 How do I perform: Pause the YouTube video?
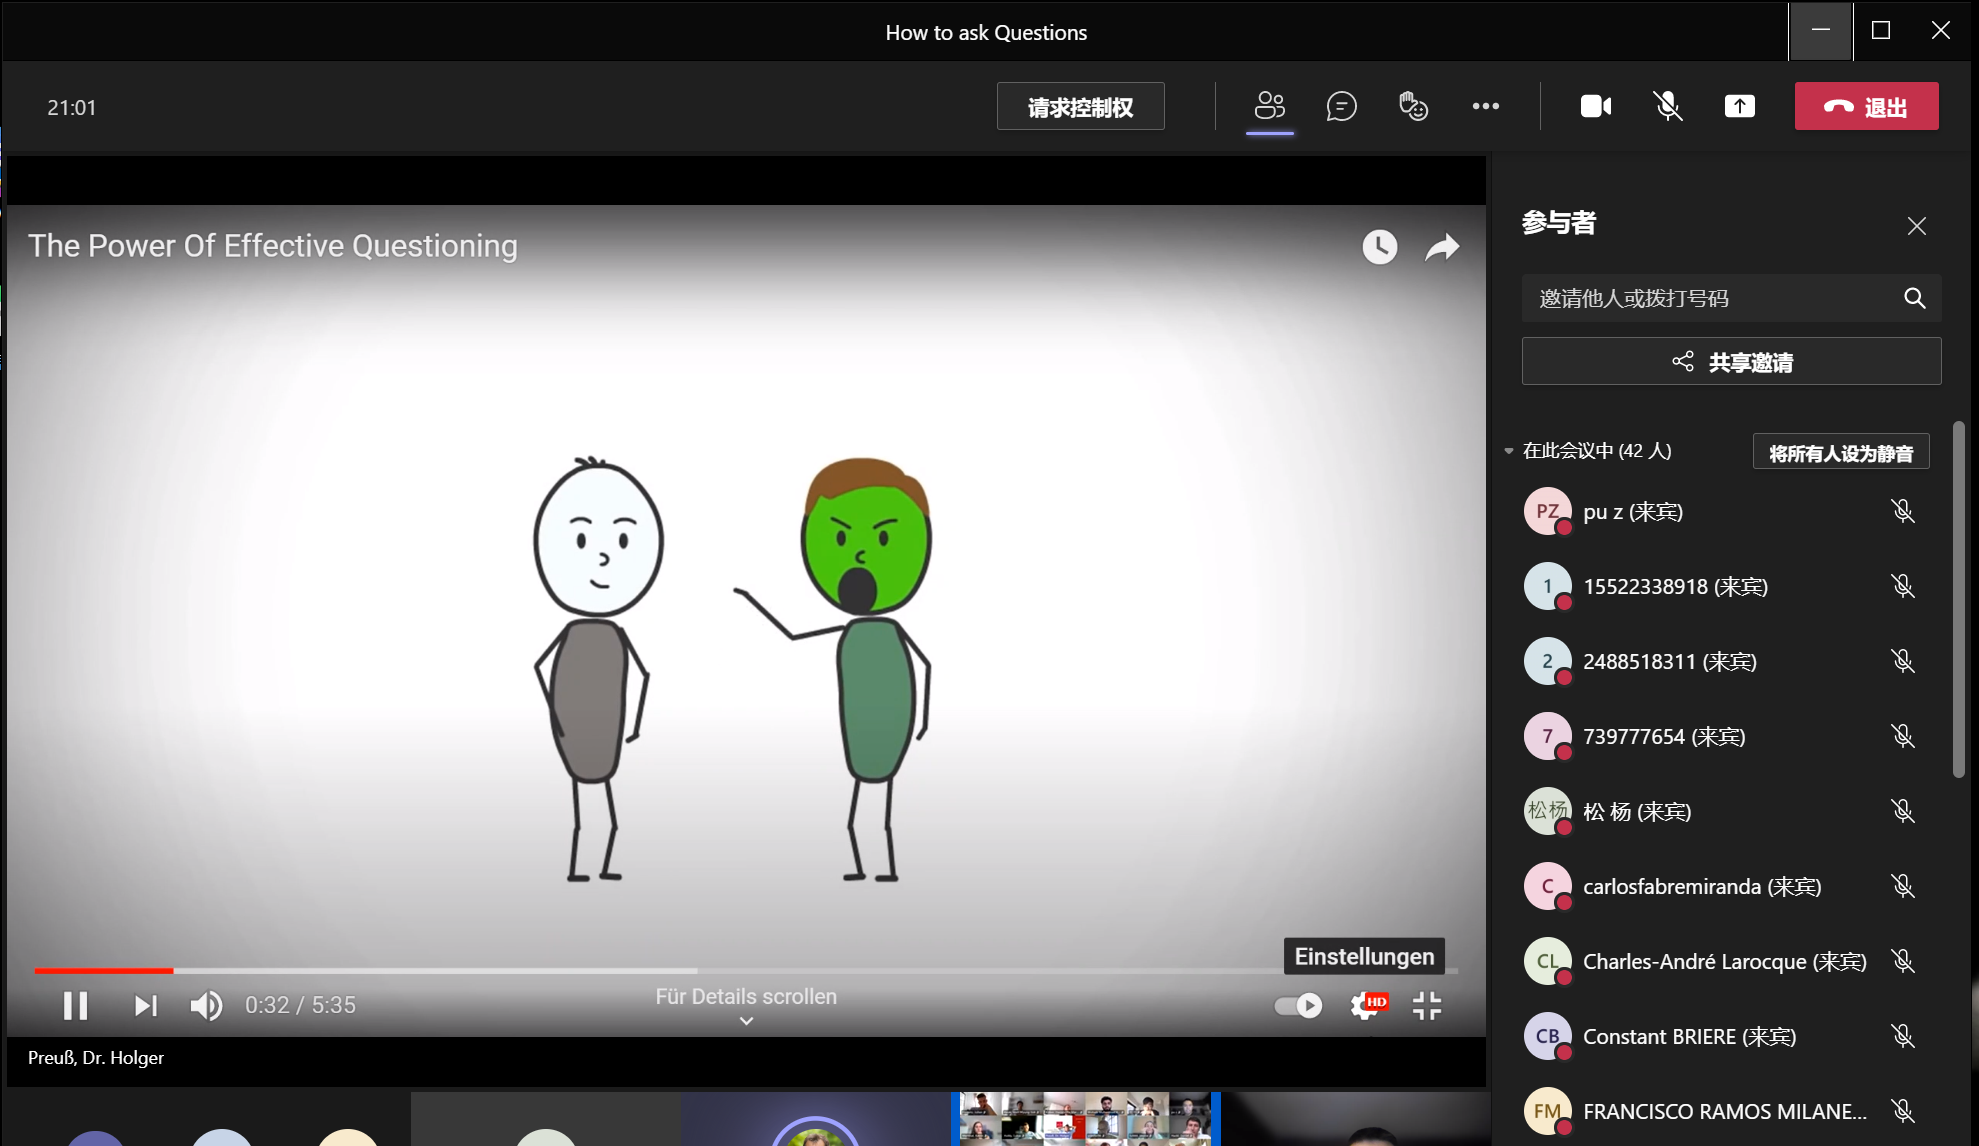[x=76, y=1005]
